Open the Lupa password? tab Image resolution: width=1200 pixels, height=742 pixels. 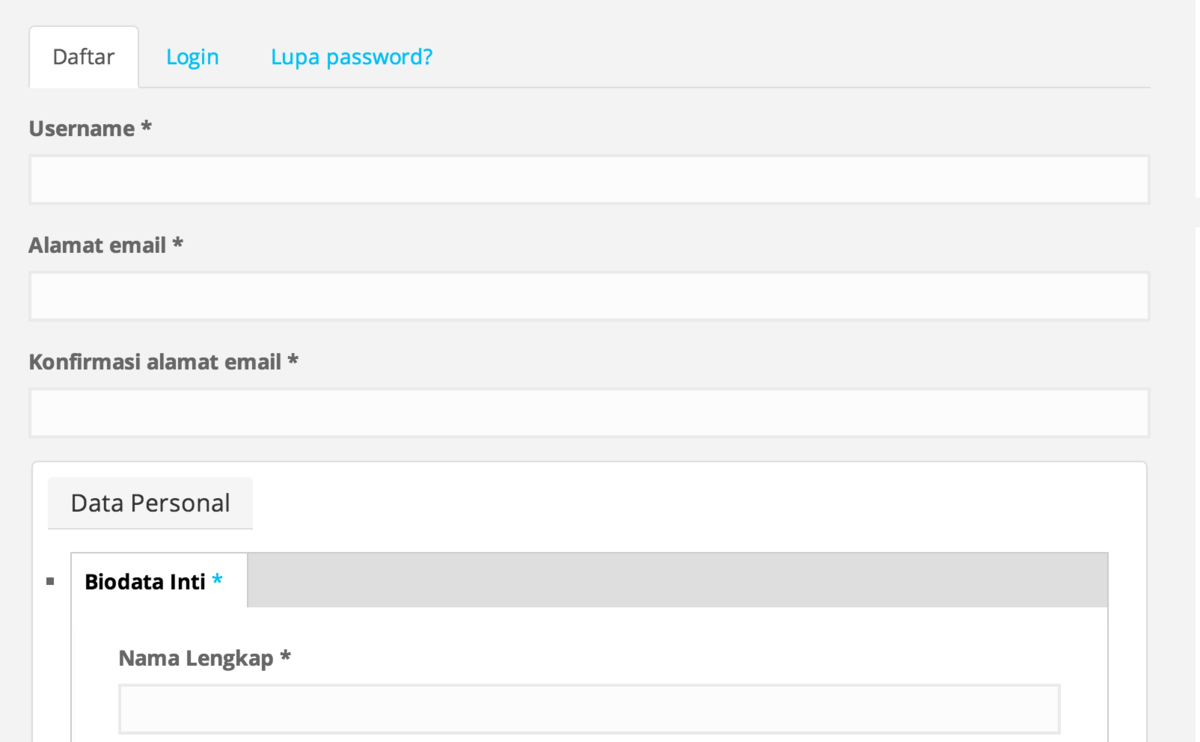pos(351,57)
